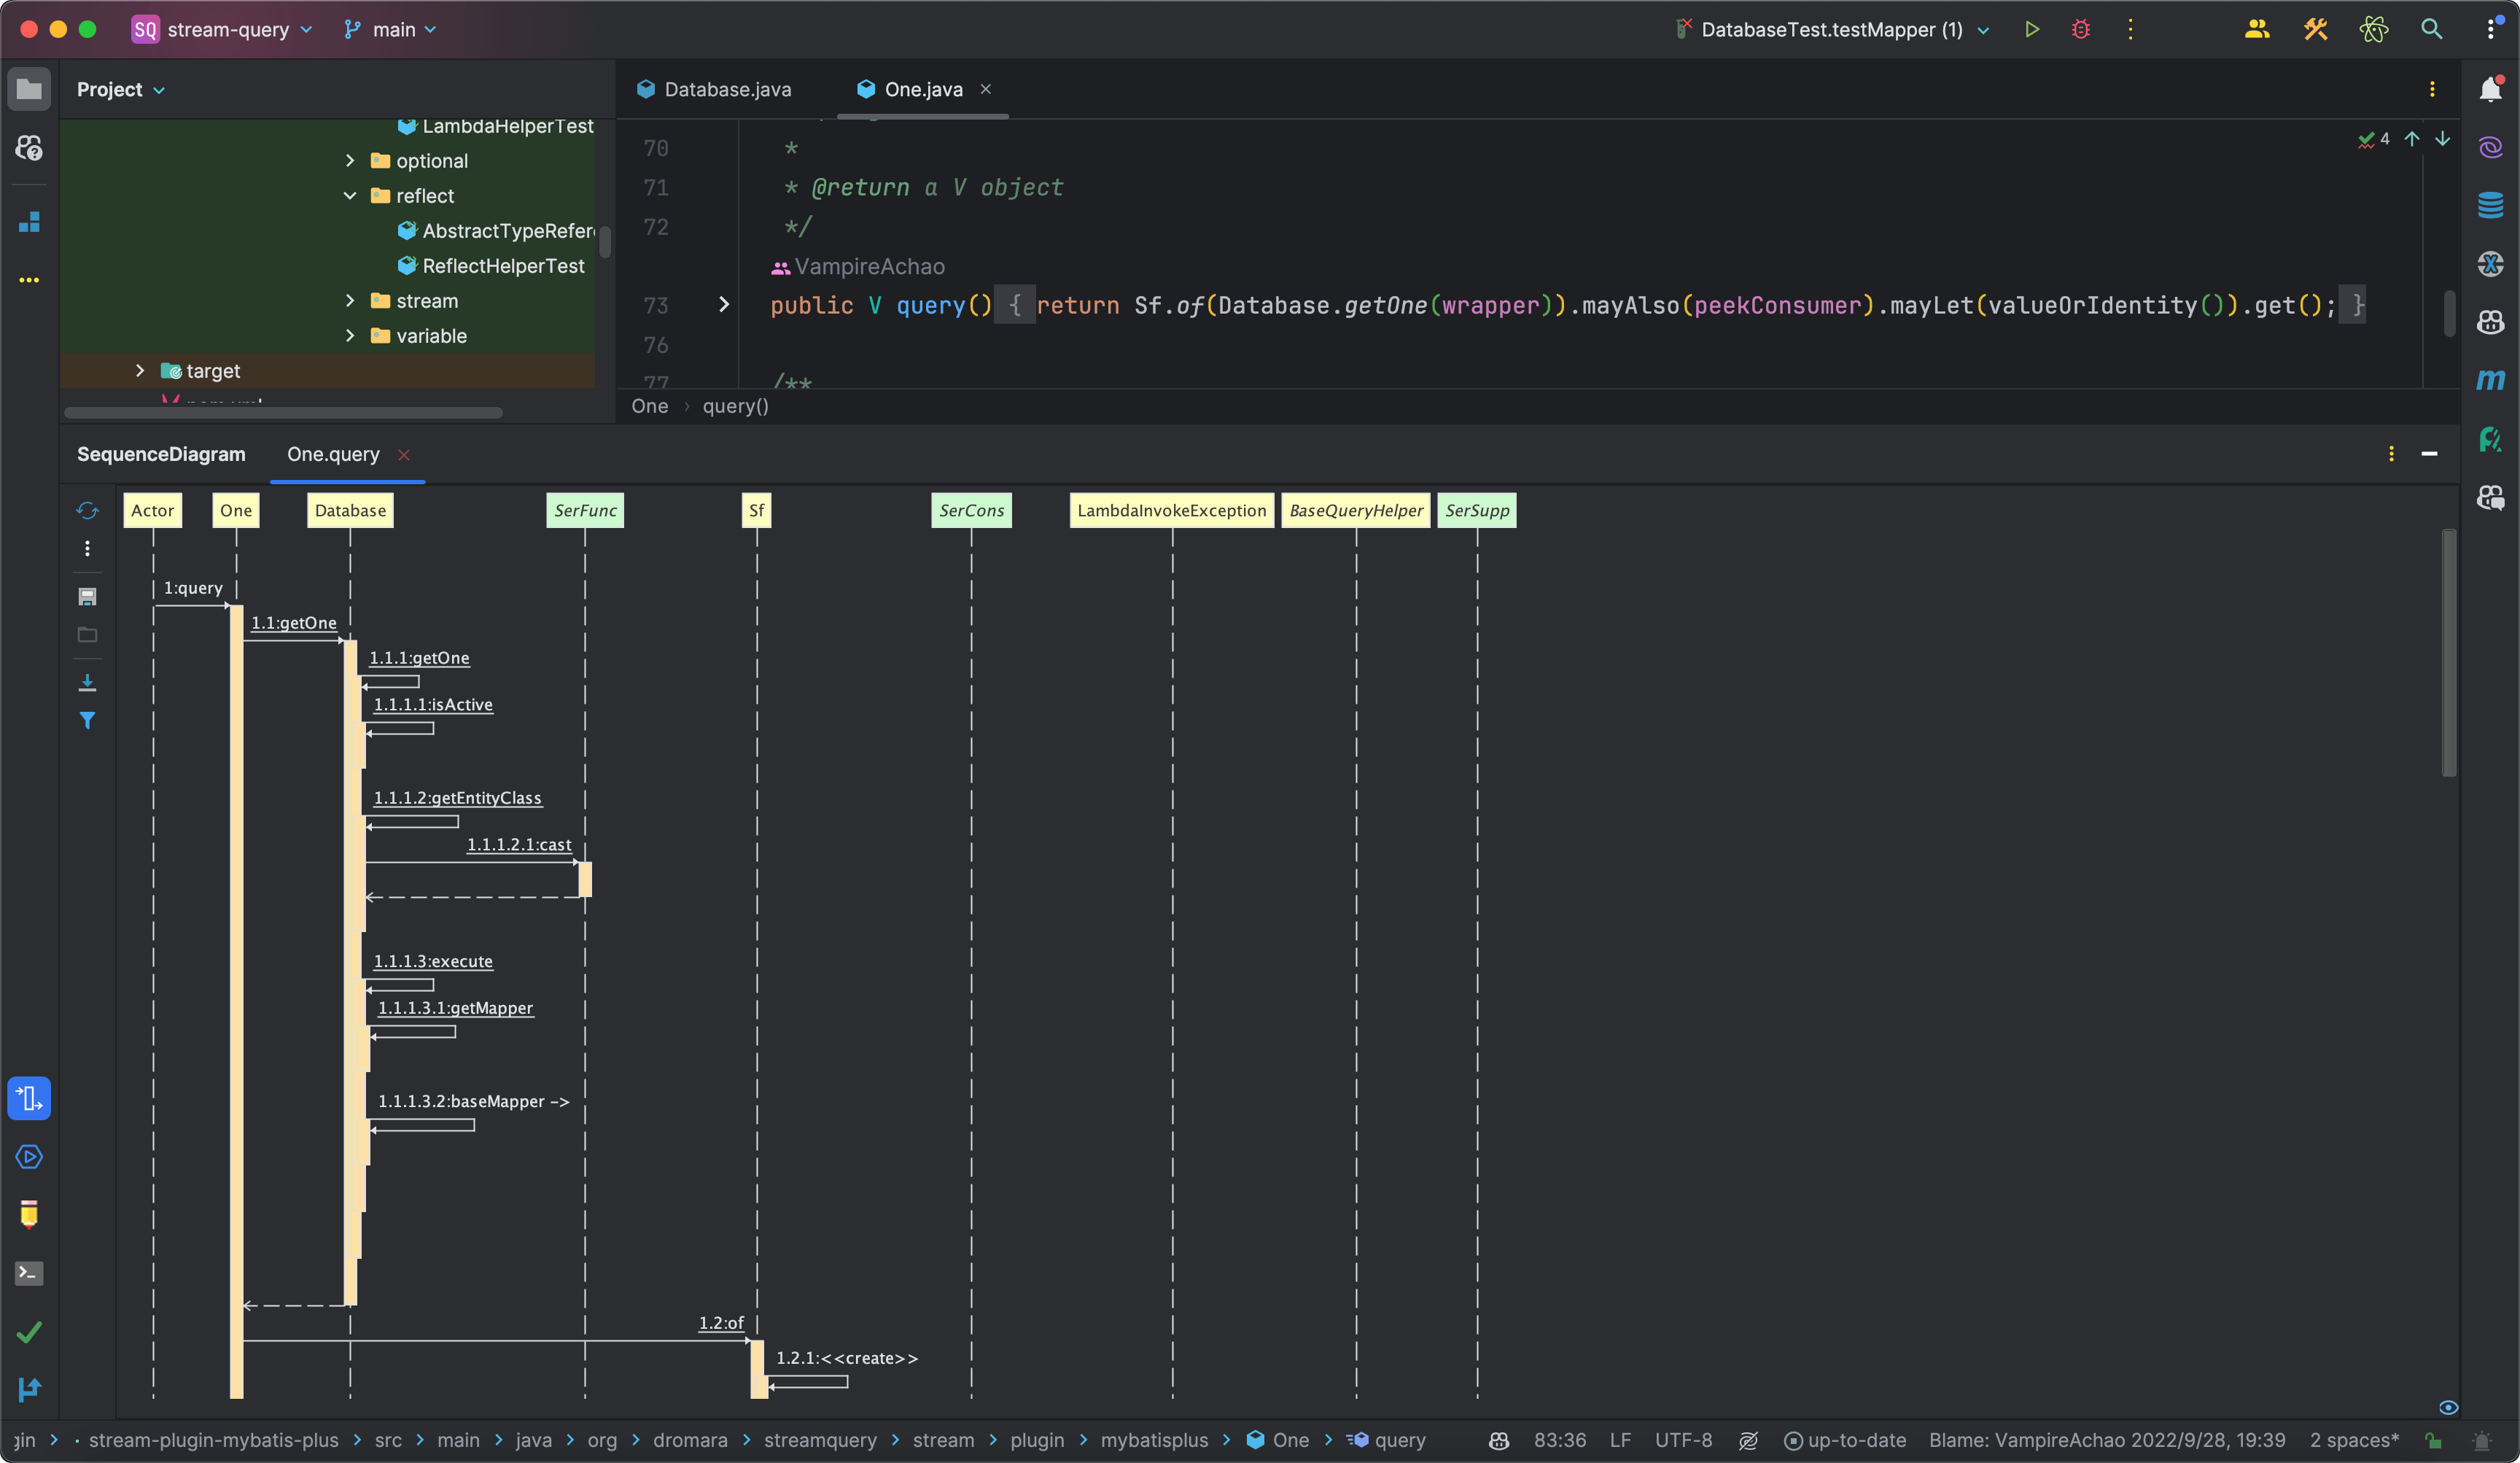Image resolution: width=2520 pixels, height=1463 pixels.
Task: Click the refresh sequence diagram icon
Action: (x=87, y=511)
